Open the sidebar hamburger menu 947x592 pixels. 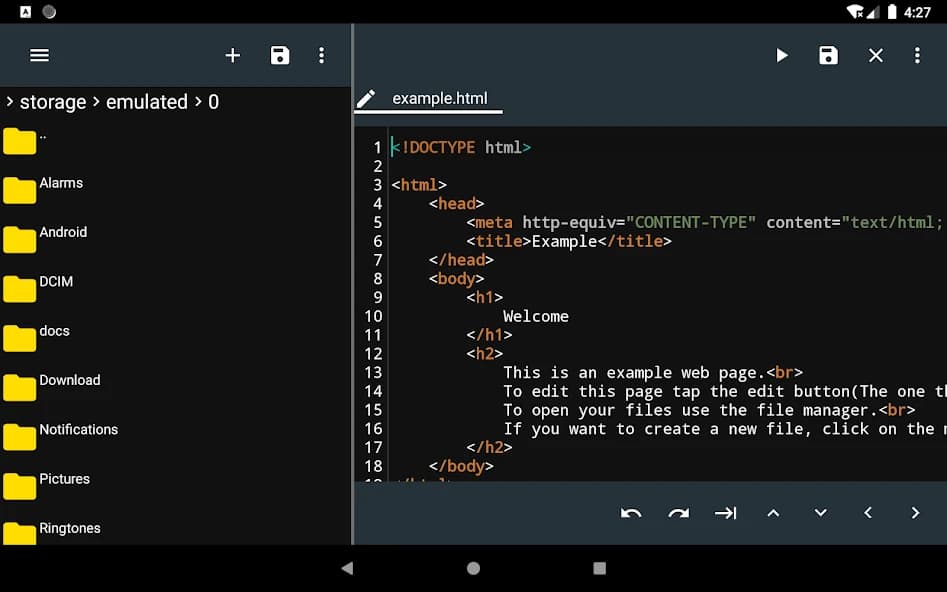[x=39, y=55]
